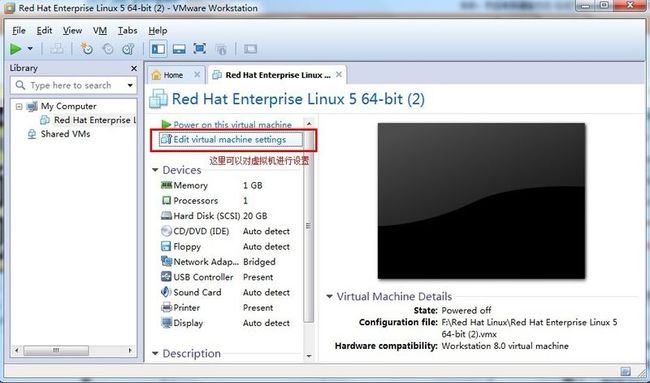Click the '20 GB' hard disk value
Image resolution: width=650 pixels, height=383 pixels.
pyautogui.click(x=255, y=216)
